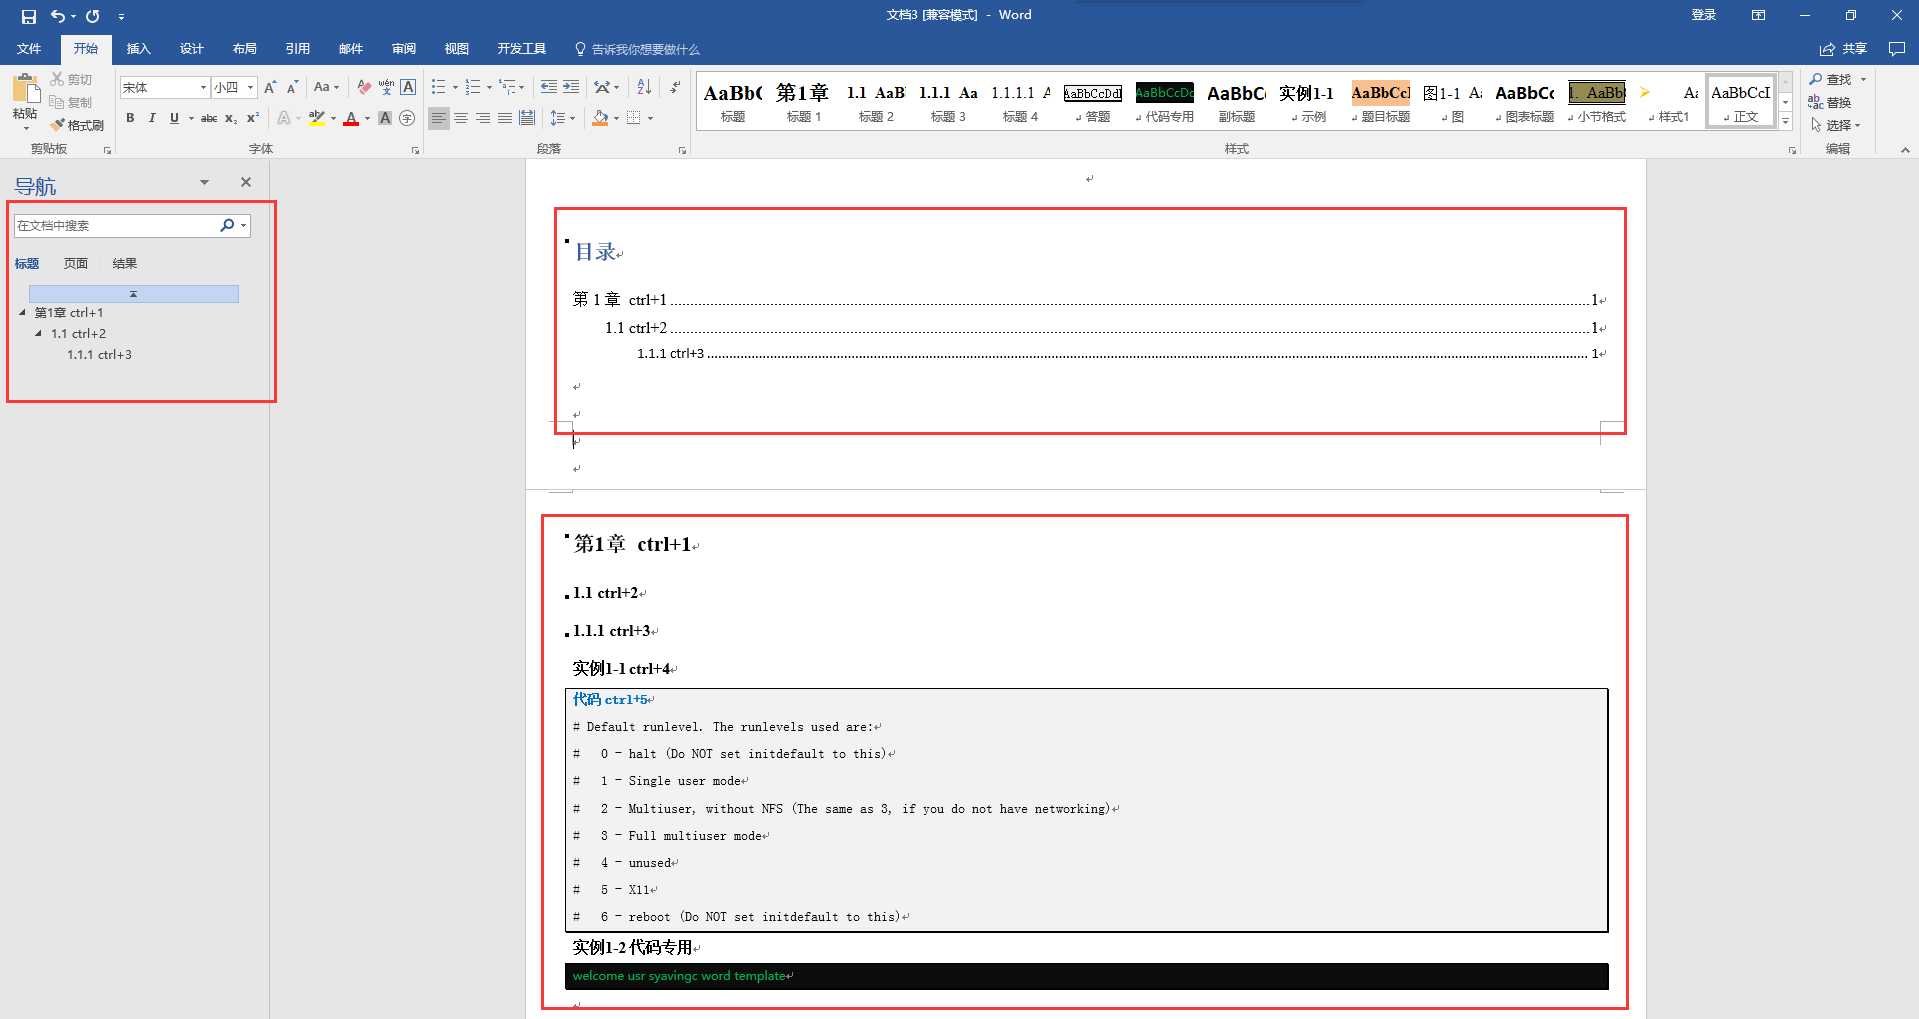The image size is (1919, 1019).
Task: Open the 文件 (File) tab
Action: [x=29, y=48]
